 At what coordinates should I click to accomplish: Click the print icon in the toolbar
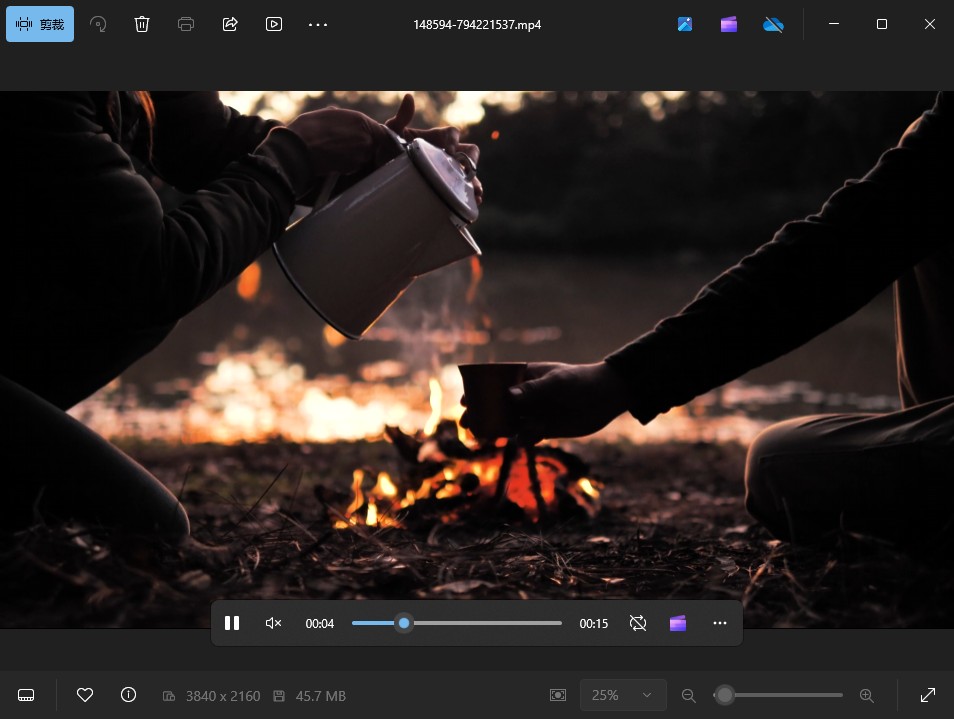pos(186,24)
